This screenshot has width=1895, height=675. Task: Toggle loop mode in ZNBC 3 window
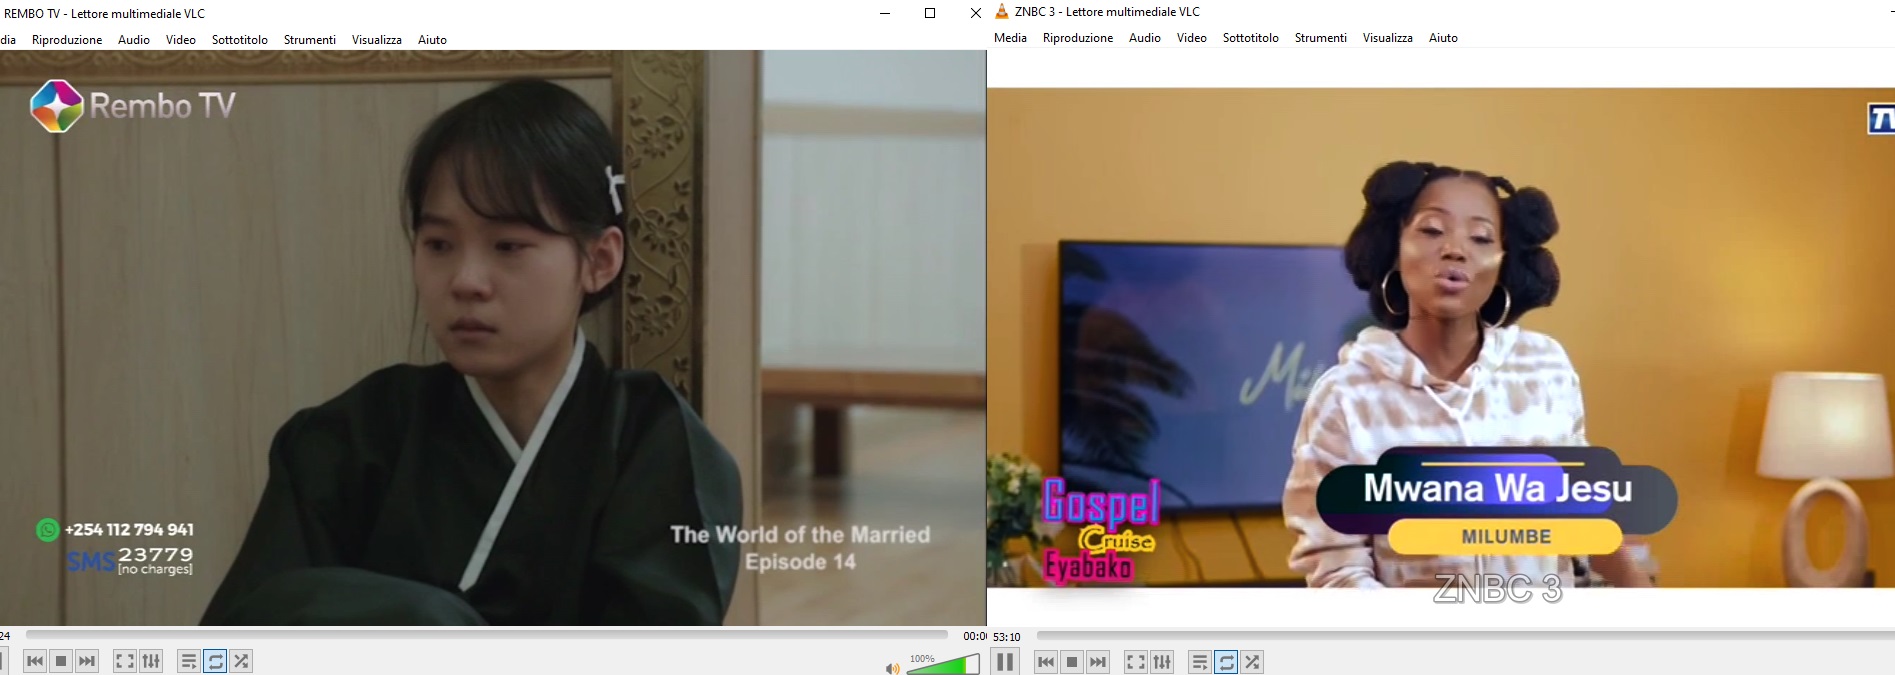click(x=1226, y=662)
